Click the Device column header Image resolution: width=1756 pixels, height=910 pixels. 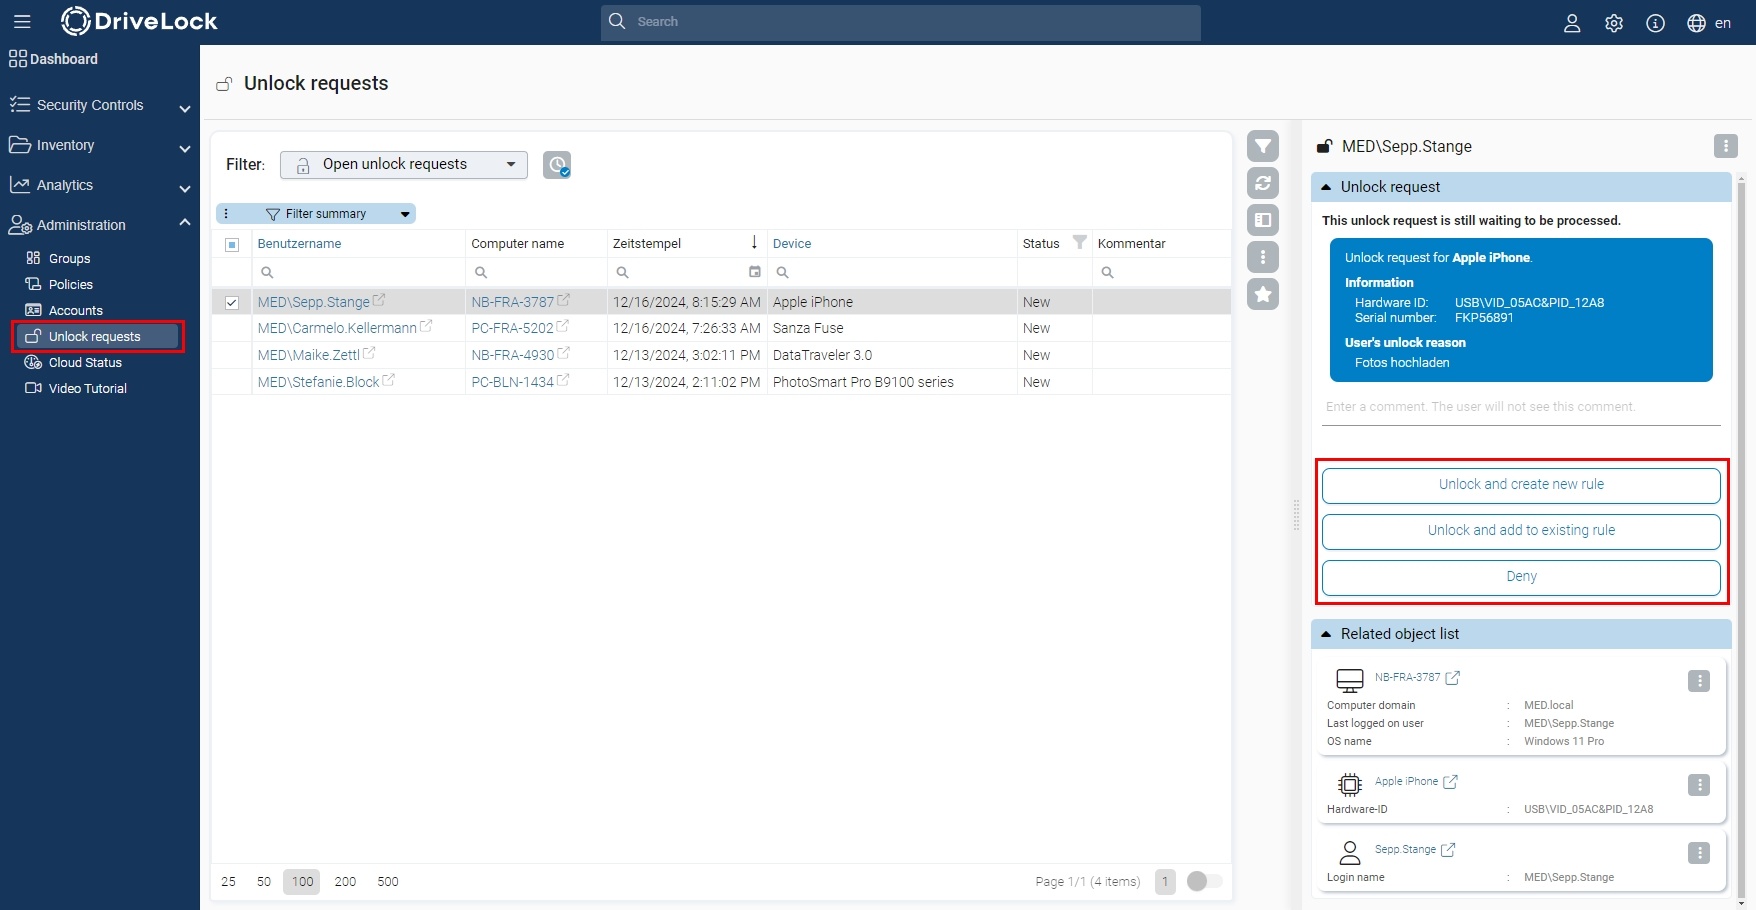(792, 243)
